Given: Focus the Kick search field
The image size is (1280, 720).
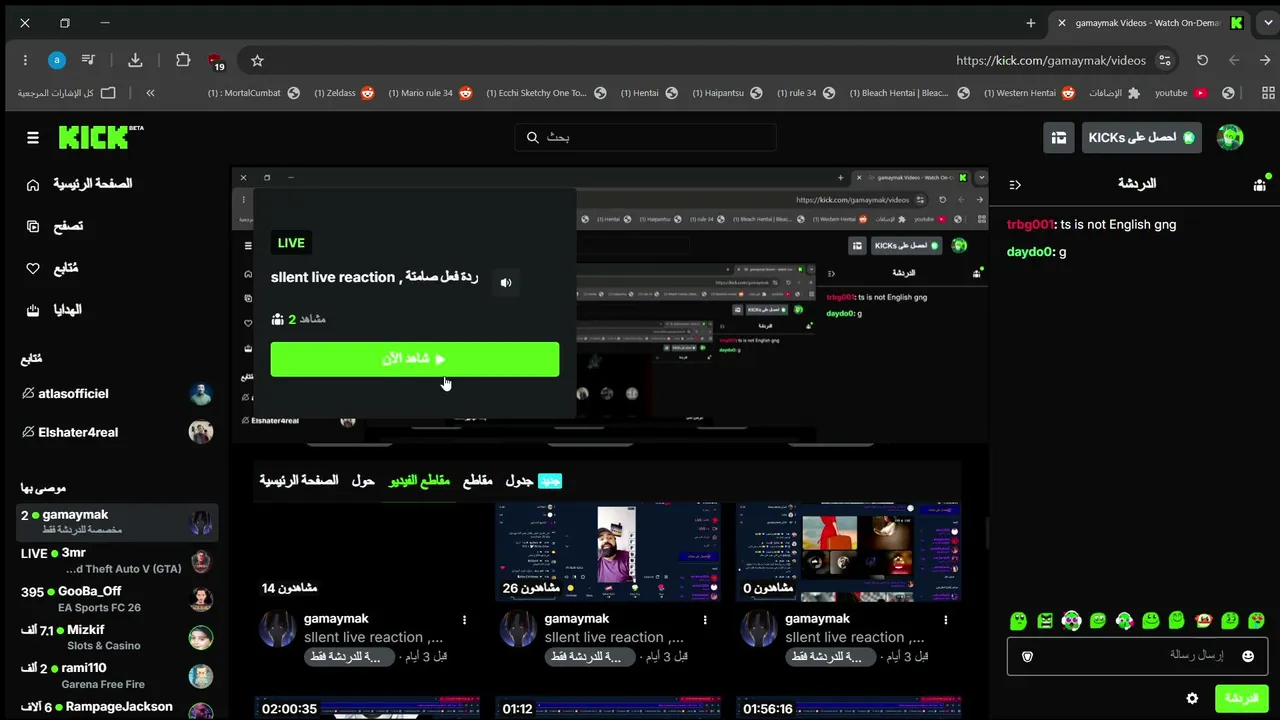Looking at the screenshot, I should (646, 137).
